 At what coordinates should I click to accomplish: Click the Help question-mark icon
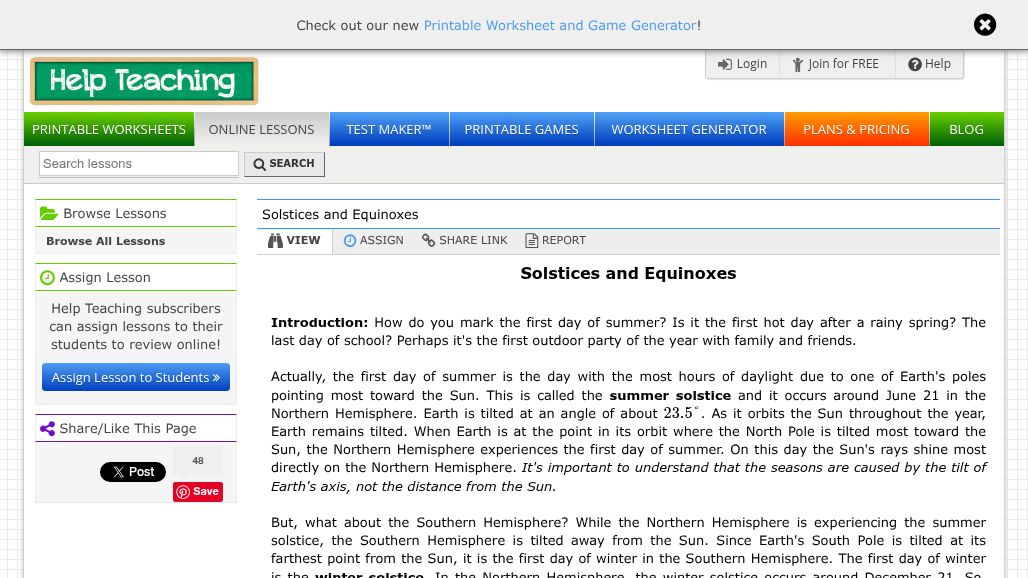916,64
